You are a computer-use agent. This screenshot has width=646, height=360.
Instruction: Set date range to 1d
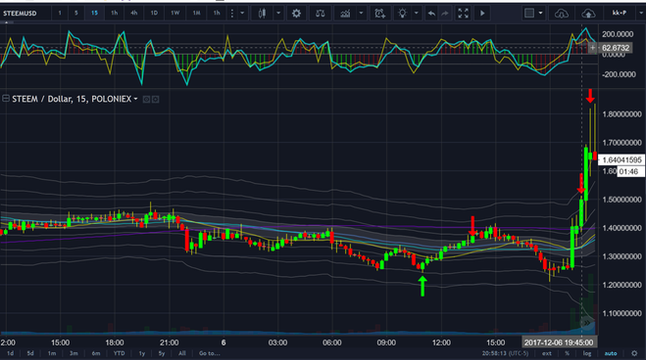(x=10, y=353)
